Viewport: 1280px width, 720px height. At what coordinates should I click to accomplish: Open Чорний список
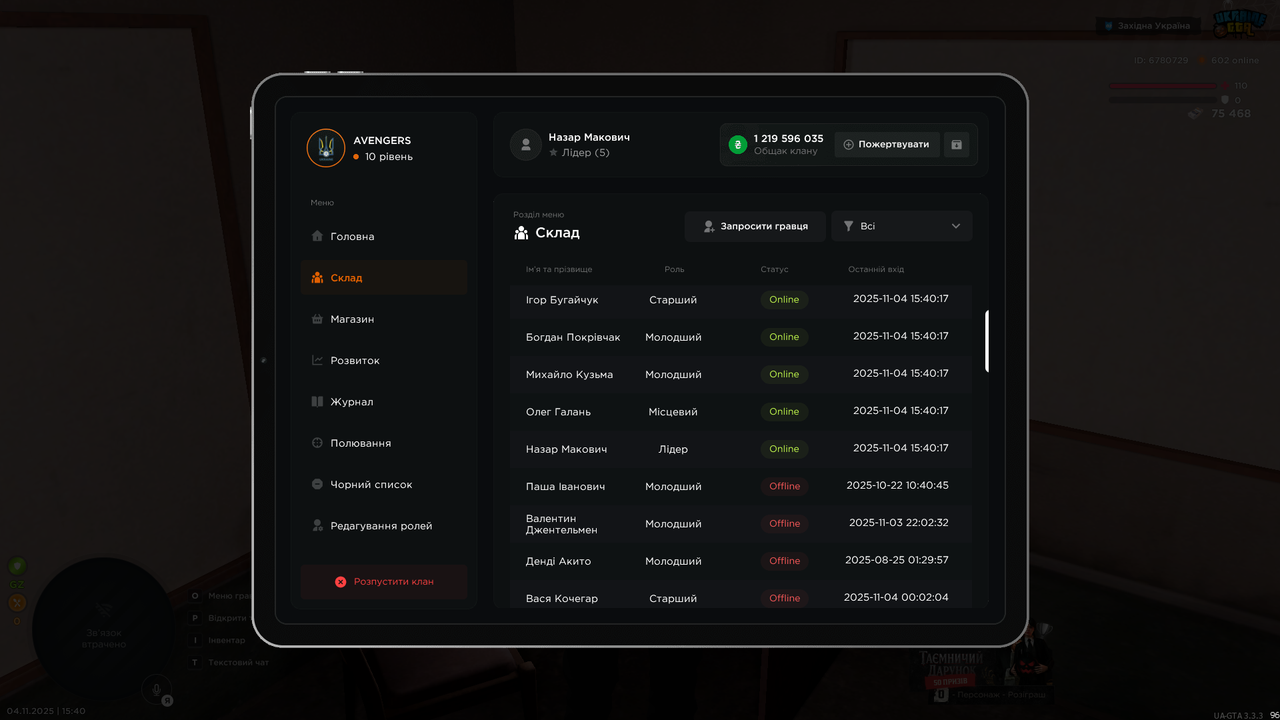tap(383, 484)
